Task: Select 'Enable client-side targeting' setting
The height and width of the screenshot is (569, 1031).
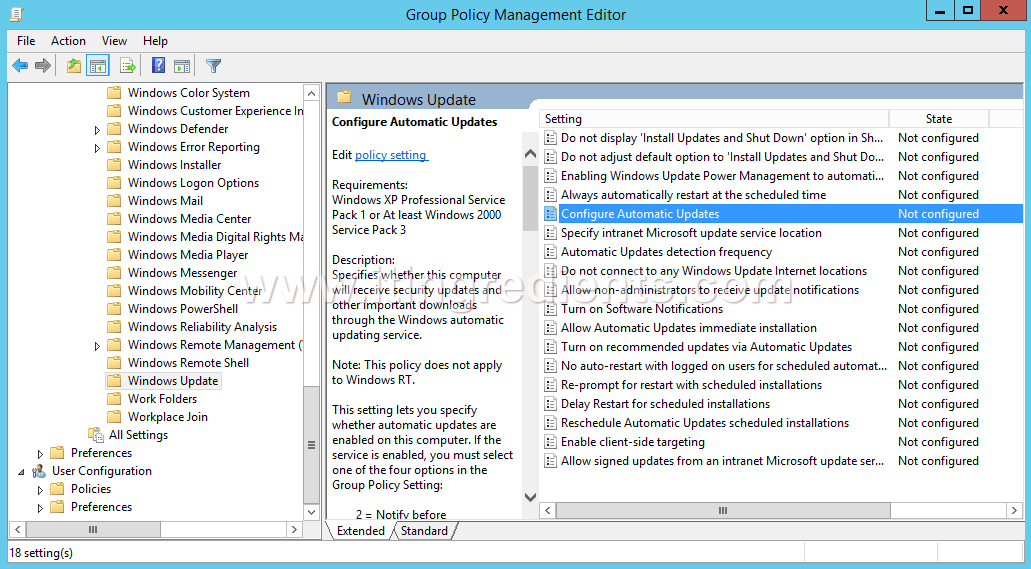Action: [632, 442]
